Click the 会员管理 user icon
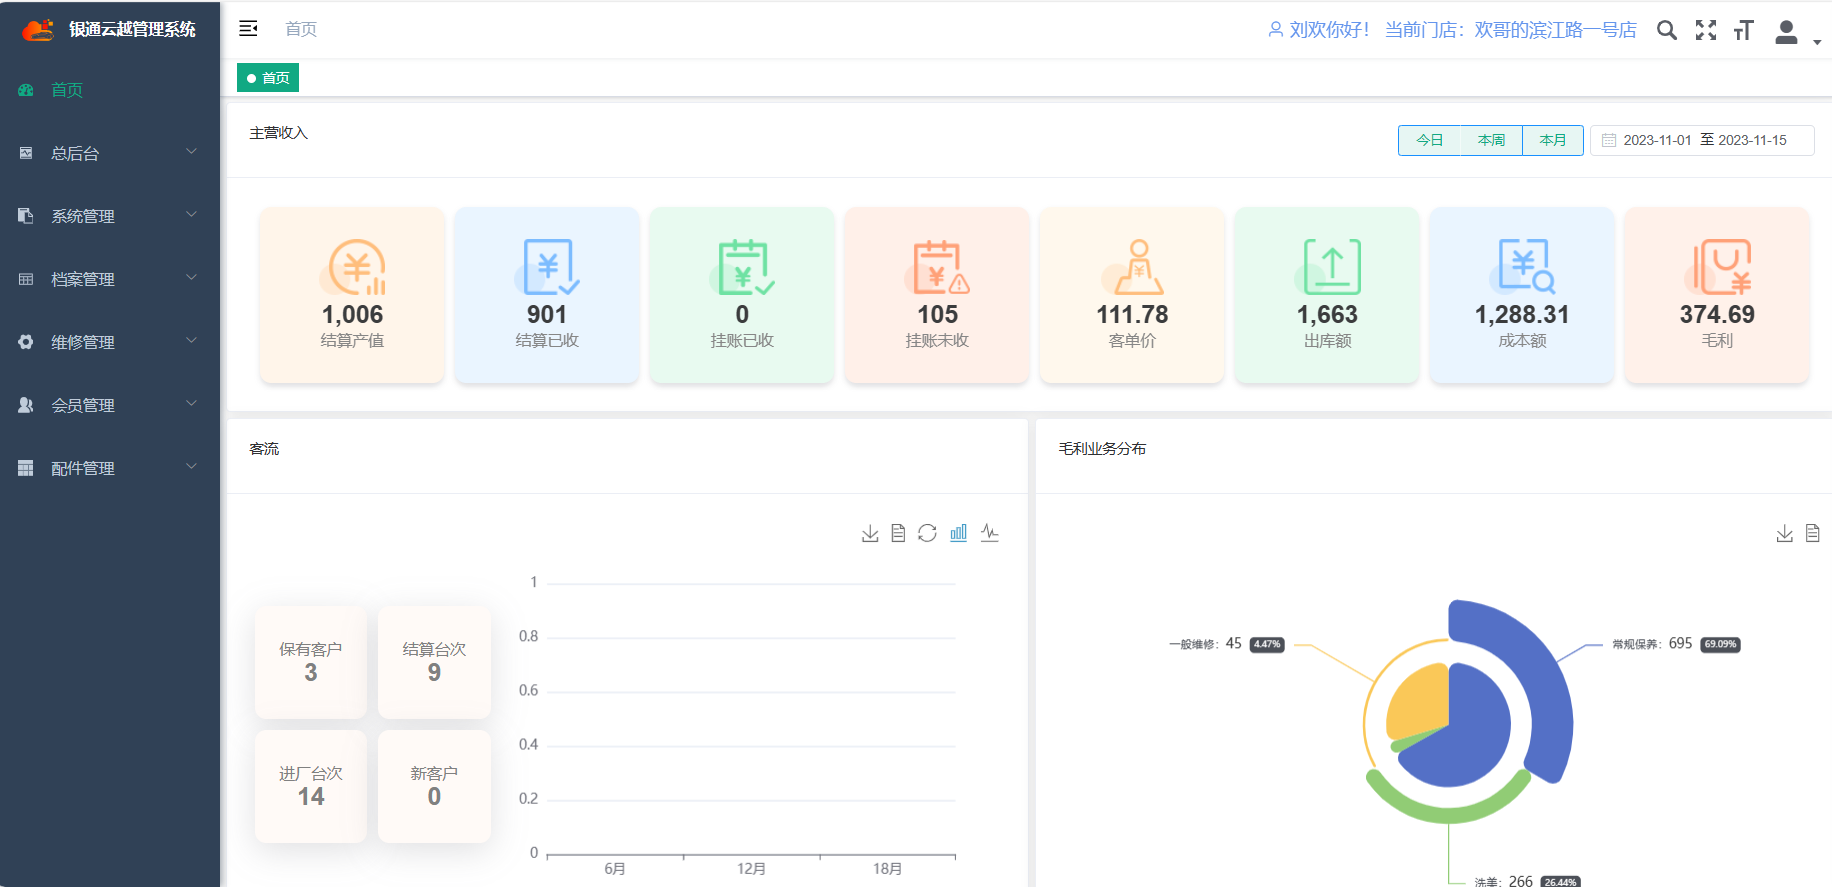The height and width of the screenshot is (887, 1832). pos(26,405)
